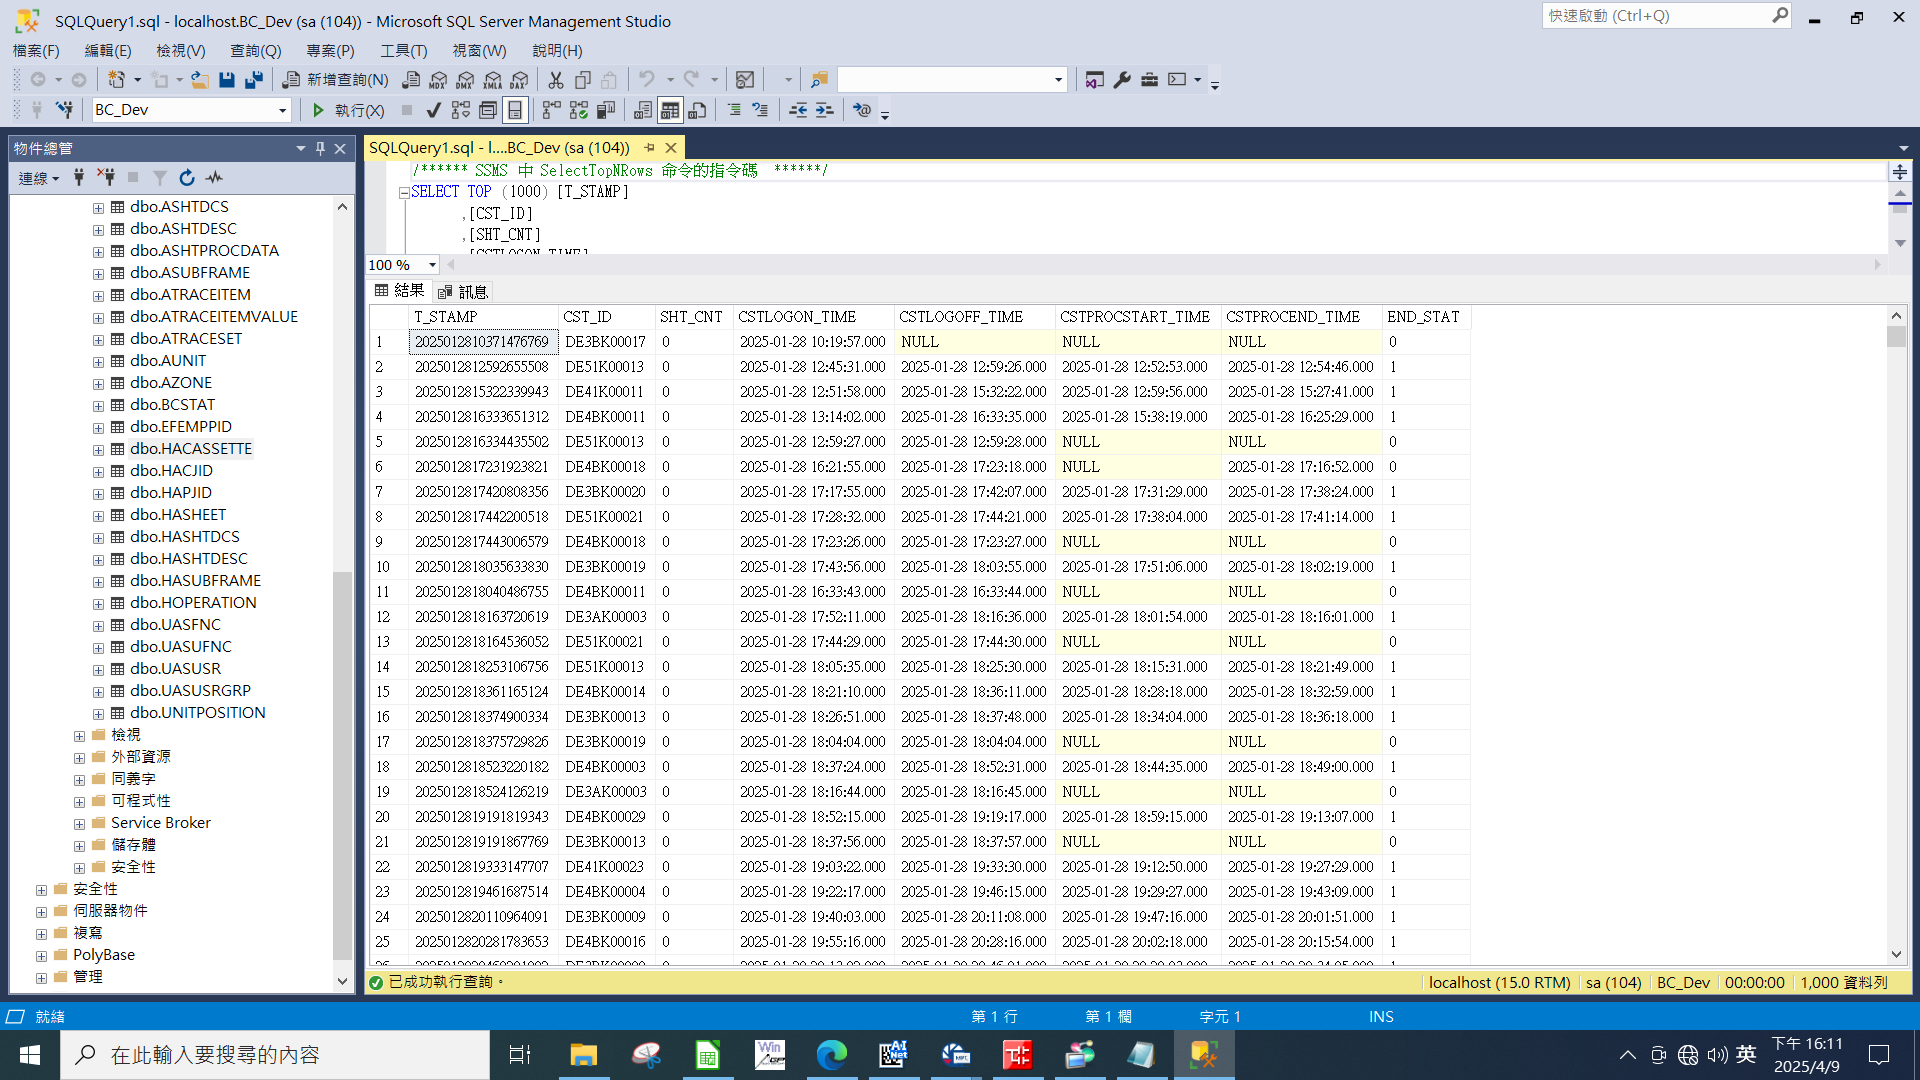Screen dimensions: 1920x1080
Task: Click the 新增查詢(N) button
Action: [336, 80]
